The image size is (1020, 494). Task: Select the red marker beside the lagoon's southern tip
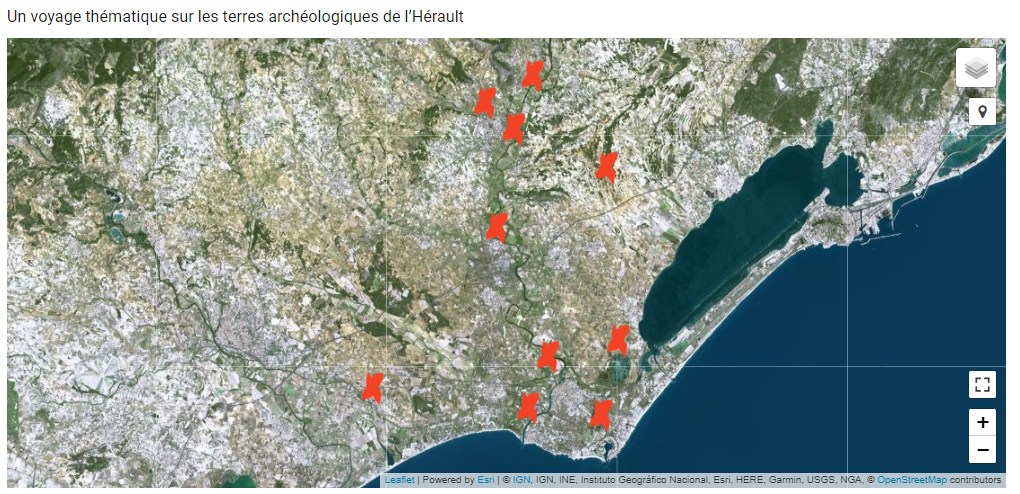click(618, 340)
